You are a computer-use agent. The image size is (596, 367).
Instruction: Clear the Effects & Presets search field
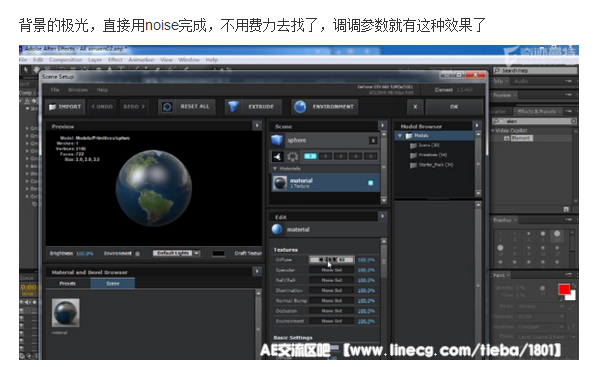pyautogui.click(x=573, y=121)
